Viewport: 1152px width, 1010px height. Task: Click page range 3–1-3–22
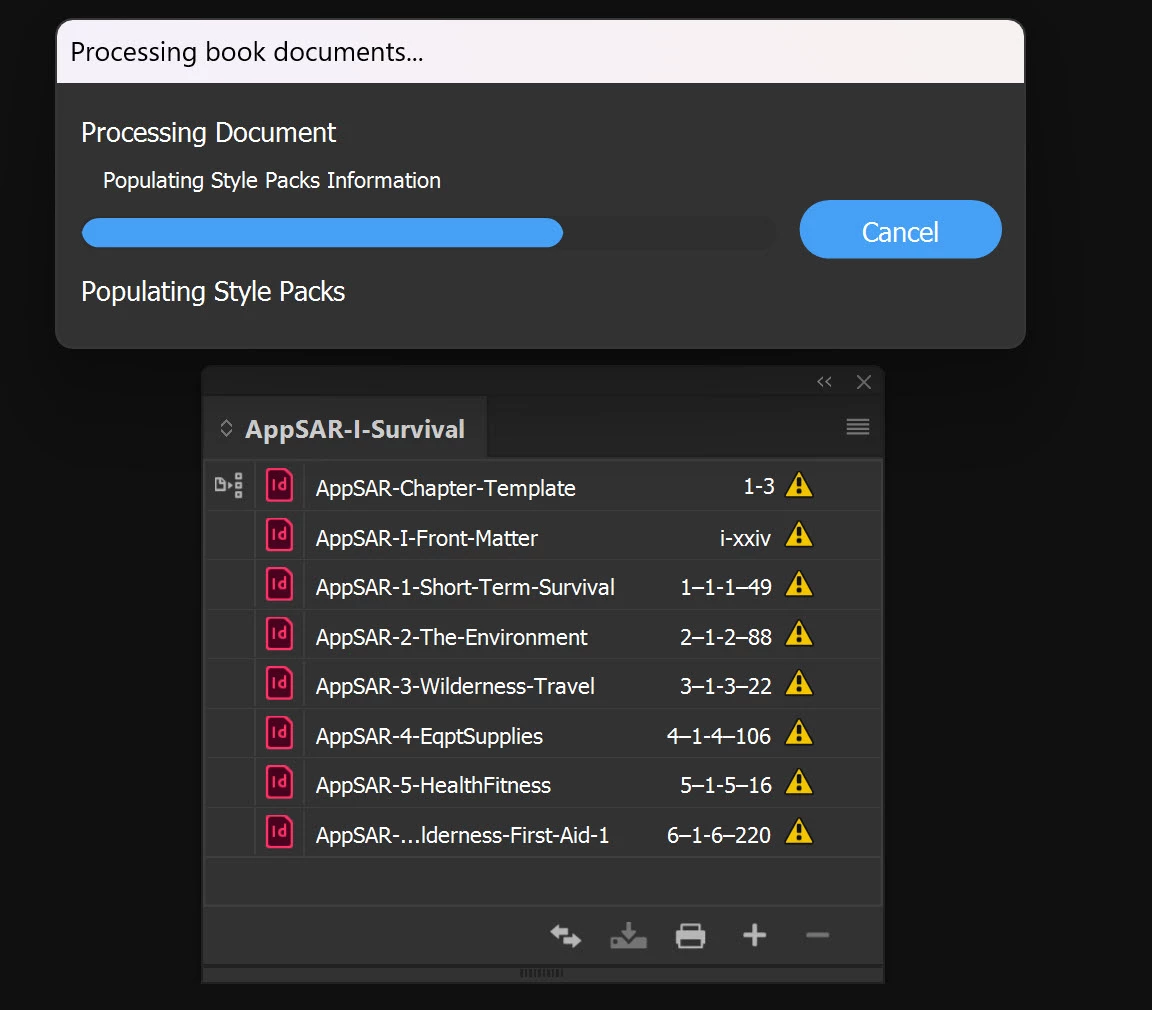coord(726,686)
